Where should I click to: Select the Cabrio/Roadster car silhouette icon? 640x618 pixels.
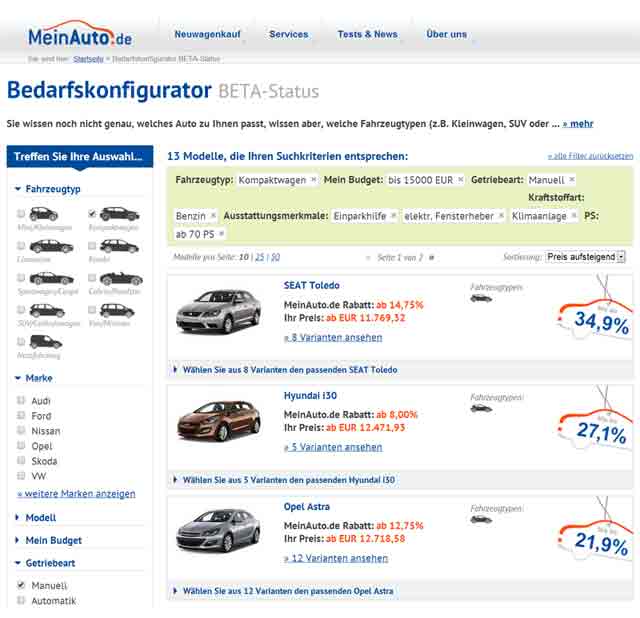[121, 278]
